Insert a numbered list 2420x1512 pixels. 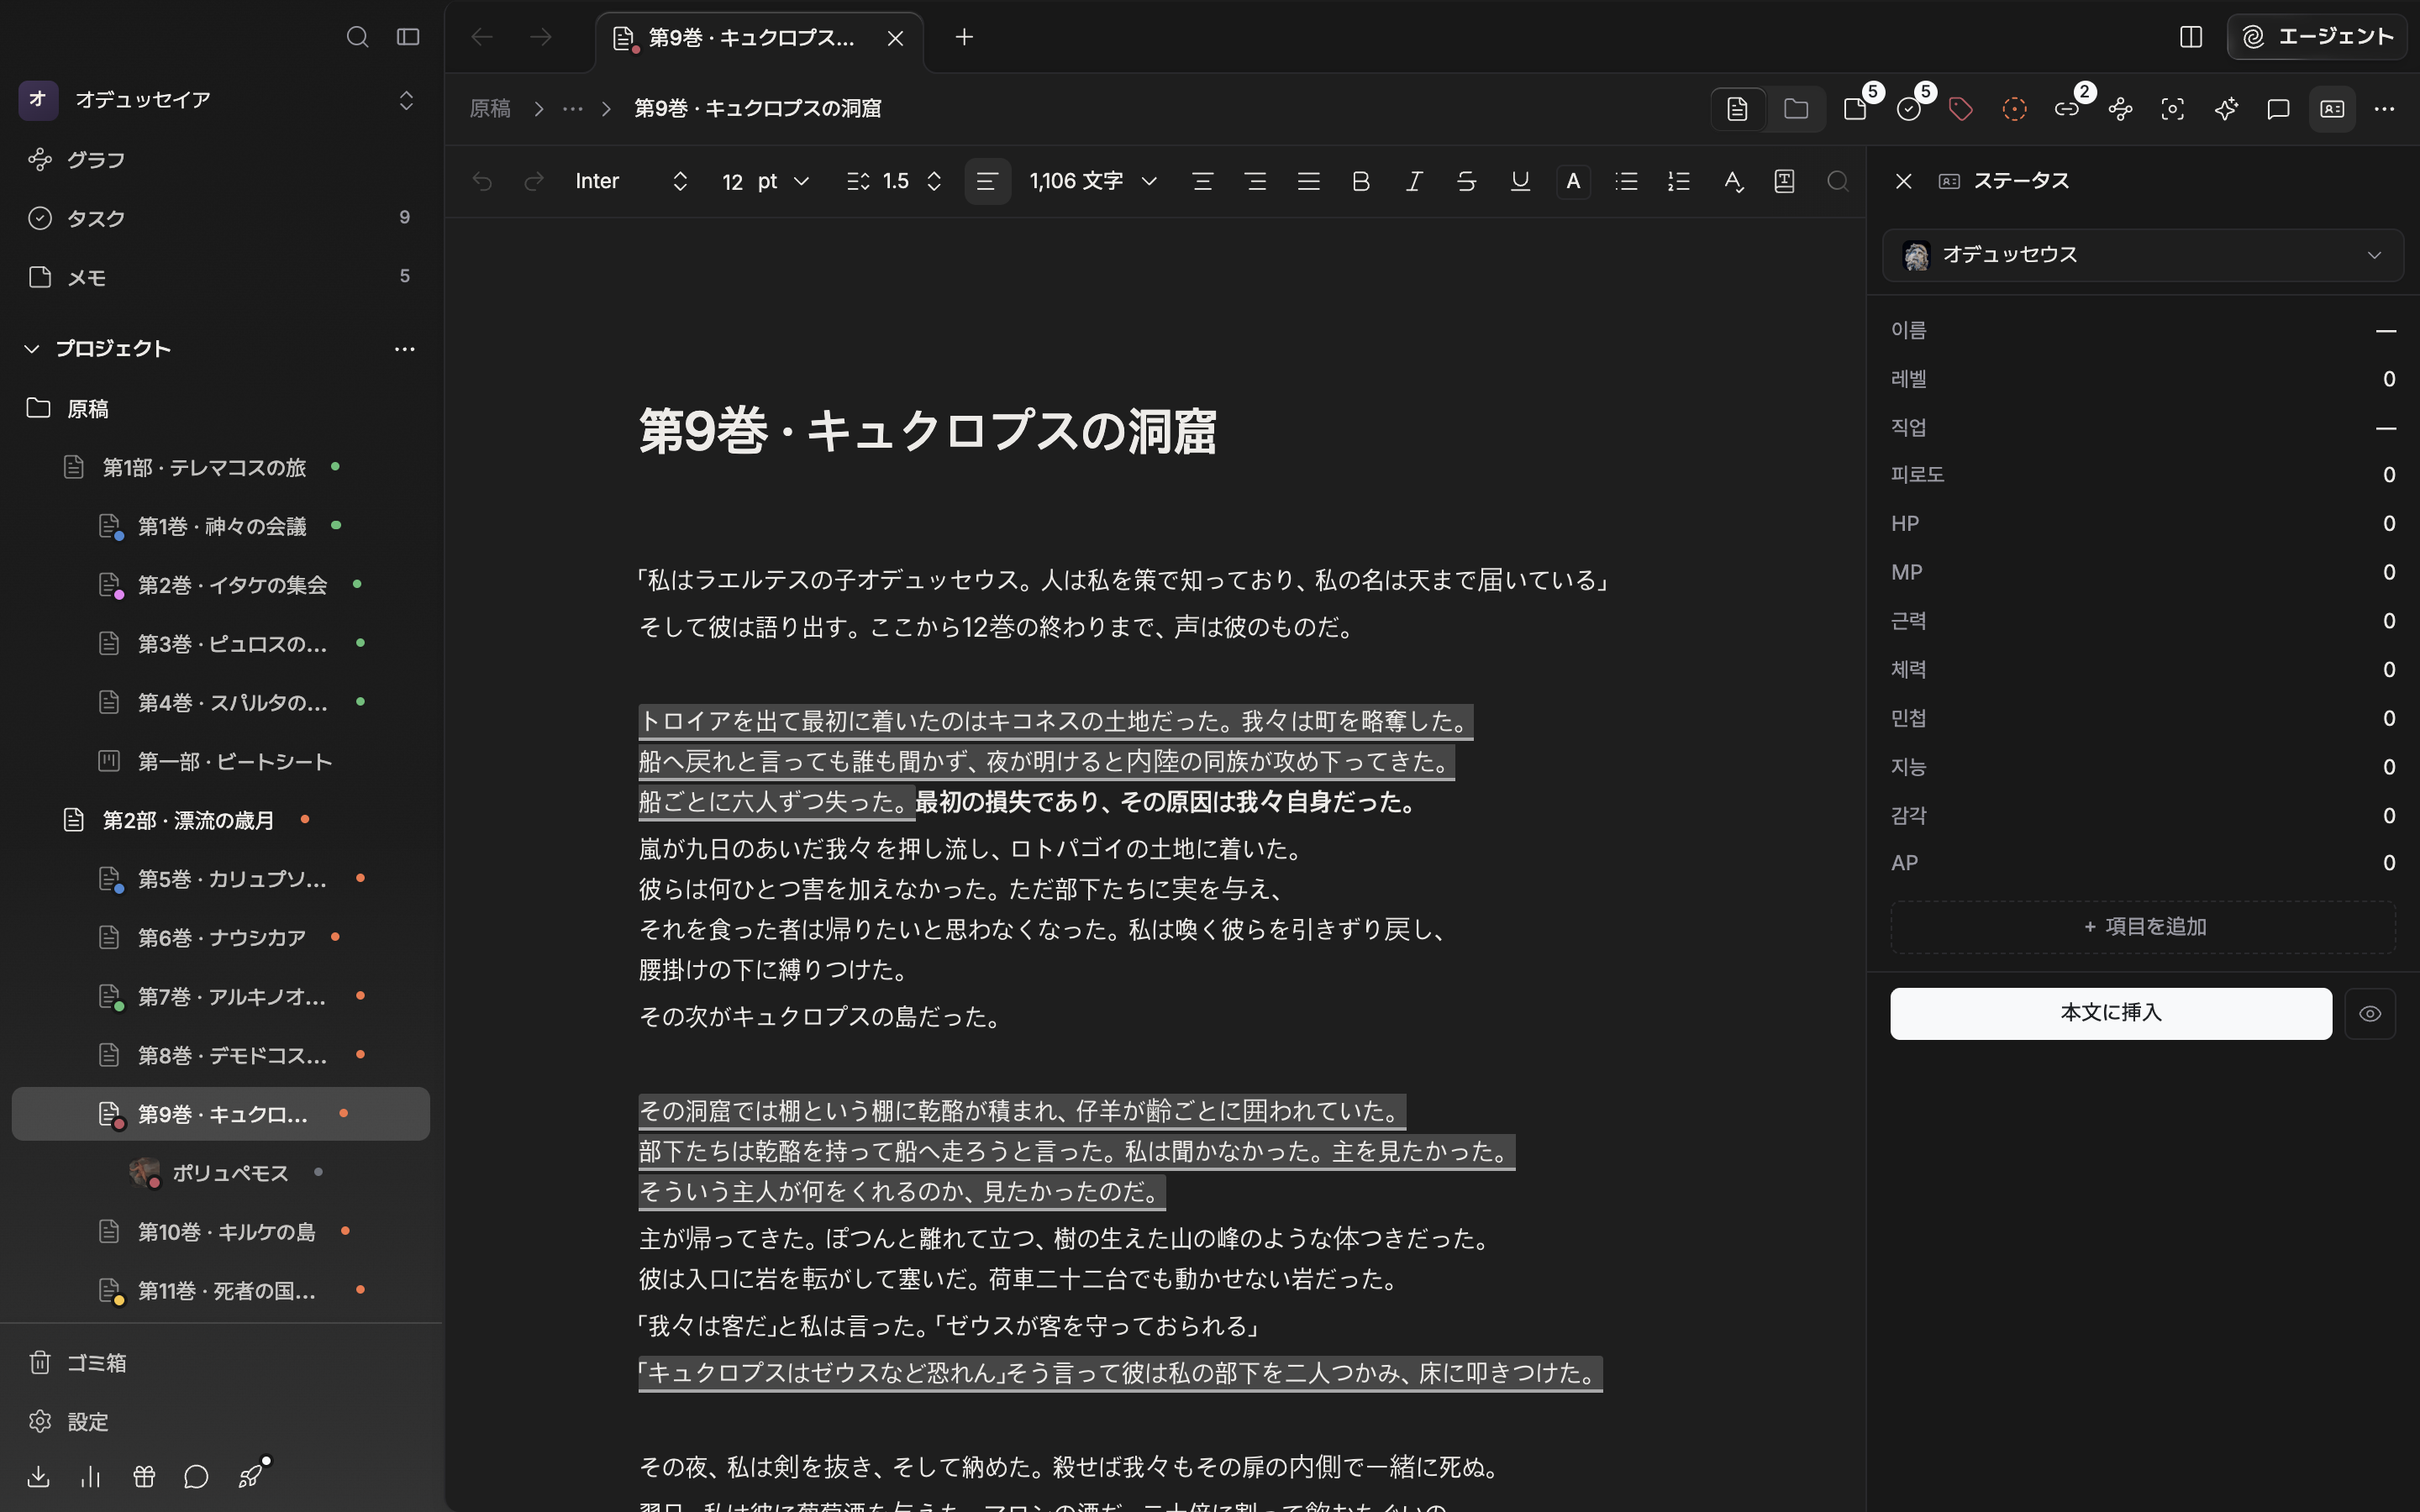(1679, 181)
